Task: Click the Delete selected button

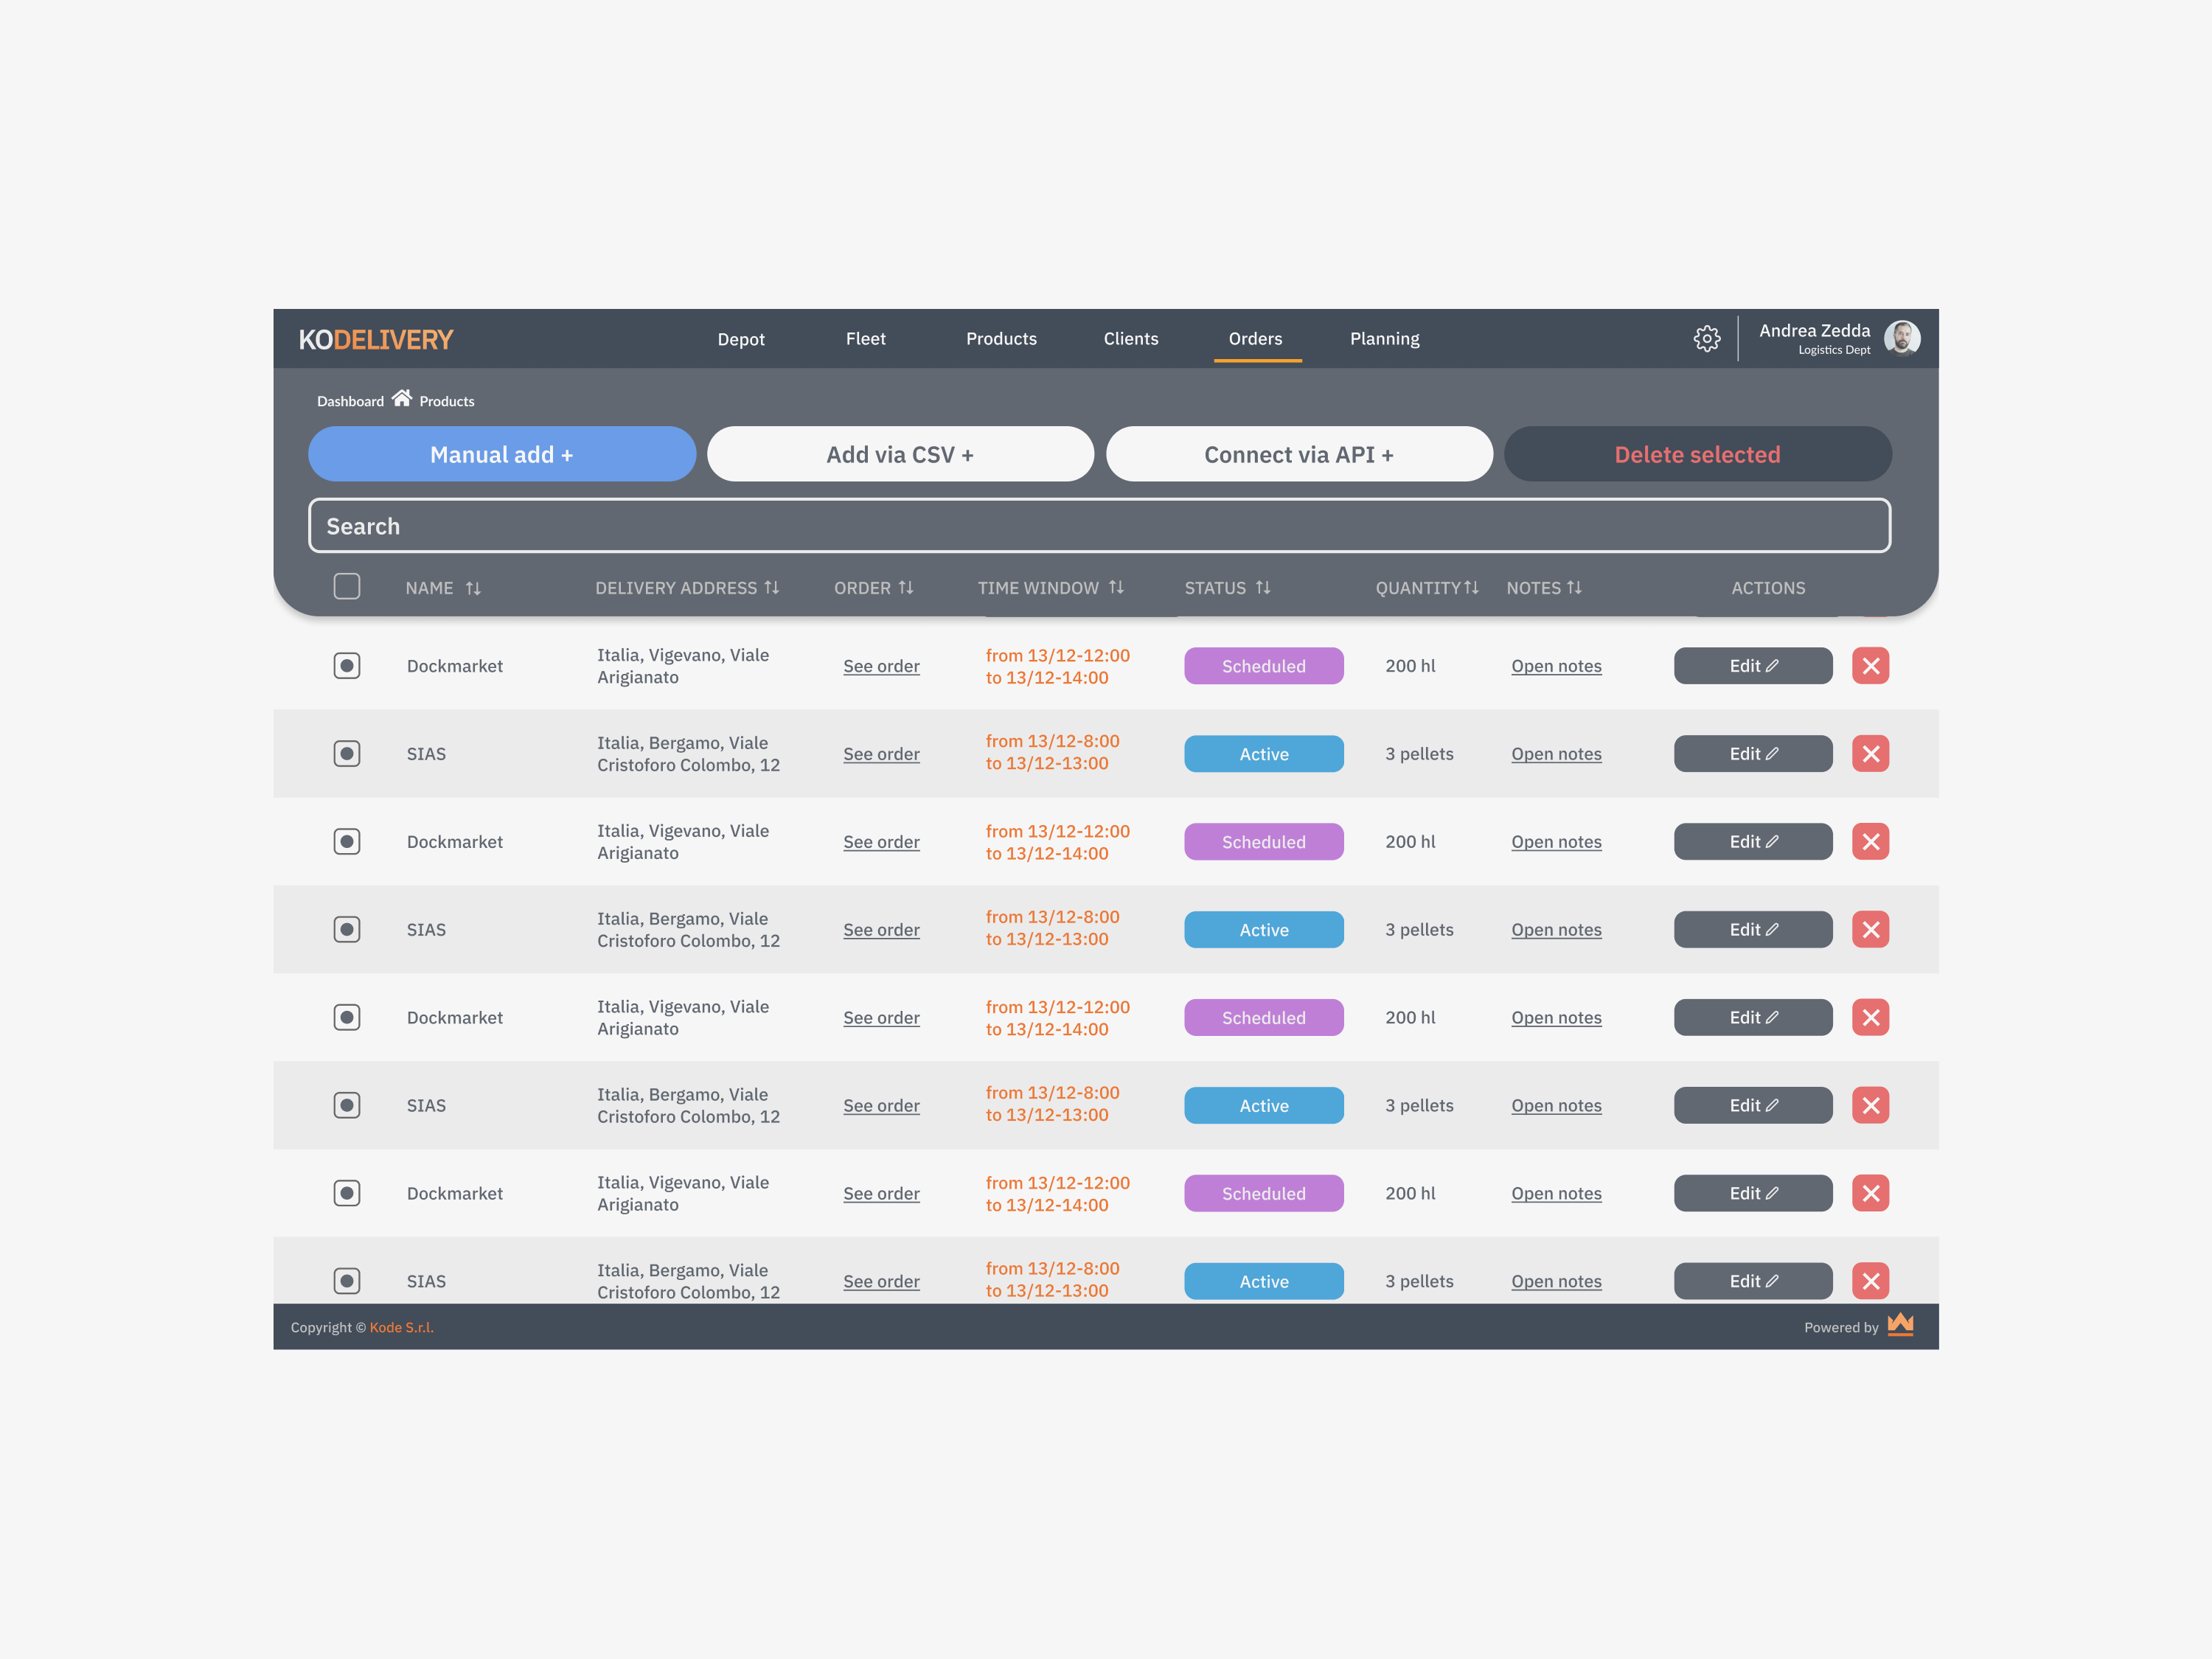Action: point(1698,454)
